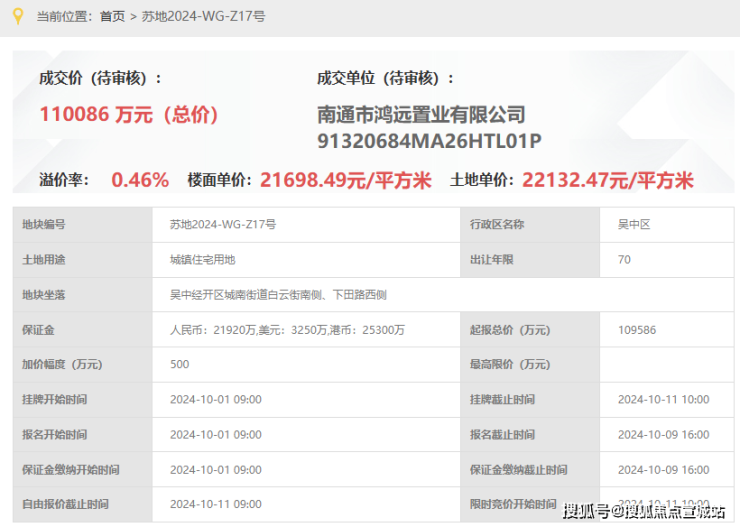Click the credit code 91320684MA26HTL01P
Screen dimensions: 740x527
click(x=429, y=141)
